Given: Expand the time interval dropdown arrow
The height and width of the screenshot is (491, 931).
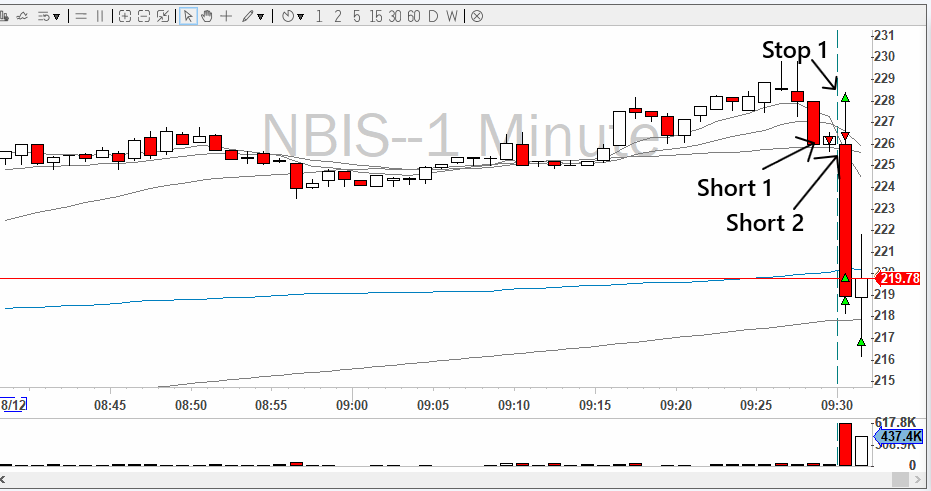Looking at the screenshot, I should [300, 17].
